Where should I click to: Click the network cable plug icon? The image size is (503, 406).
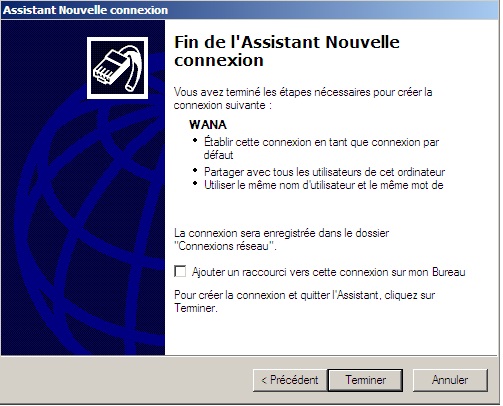(x=118, y=68)
